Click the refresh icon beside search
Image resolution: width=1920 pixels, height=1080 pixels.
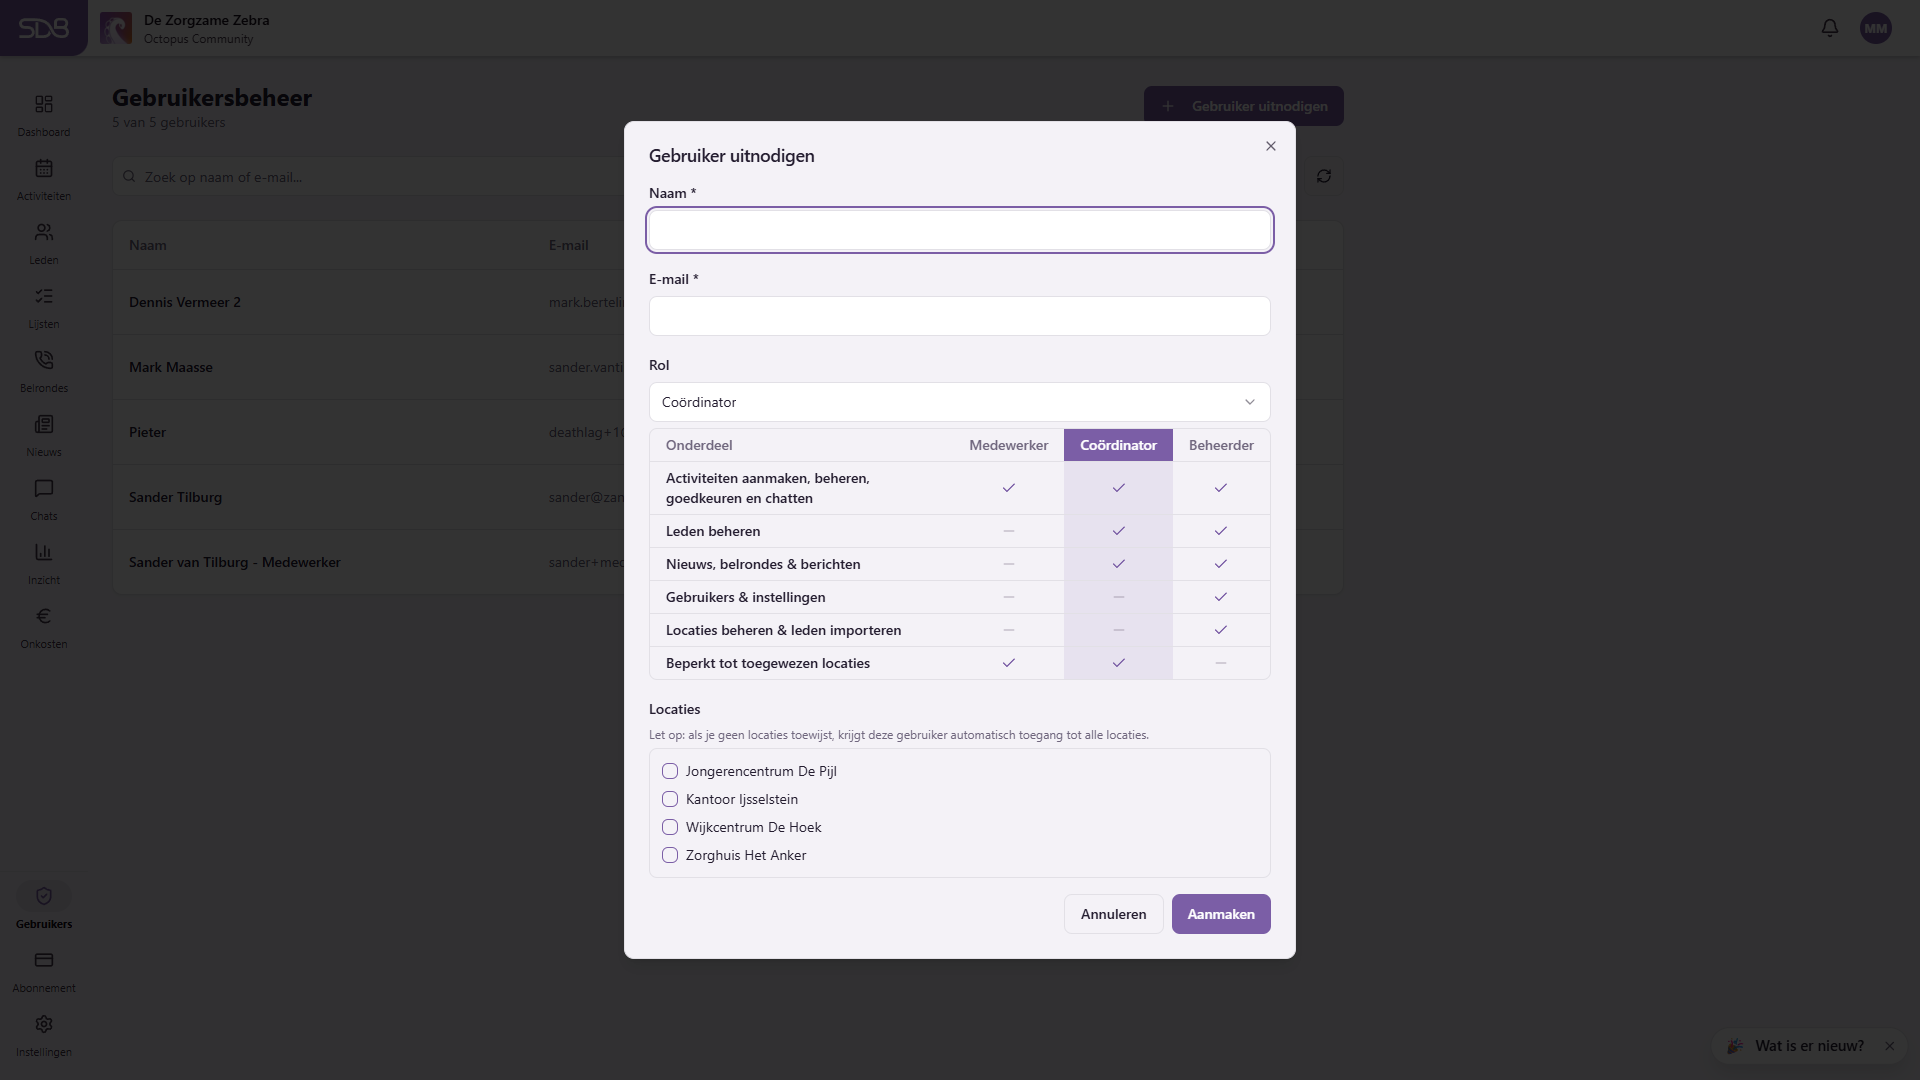click(1324, 177)
